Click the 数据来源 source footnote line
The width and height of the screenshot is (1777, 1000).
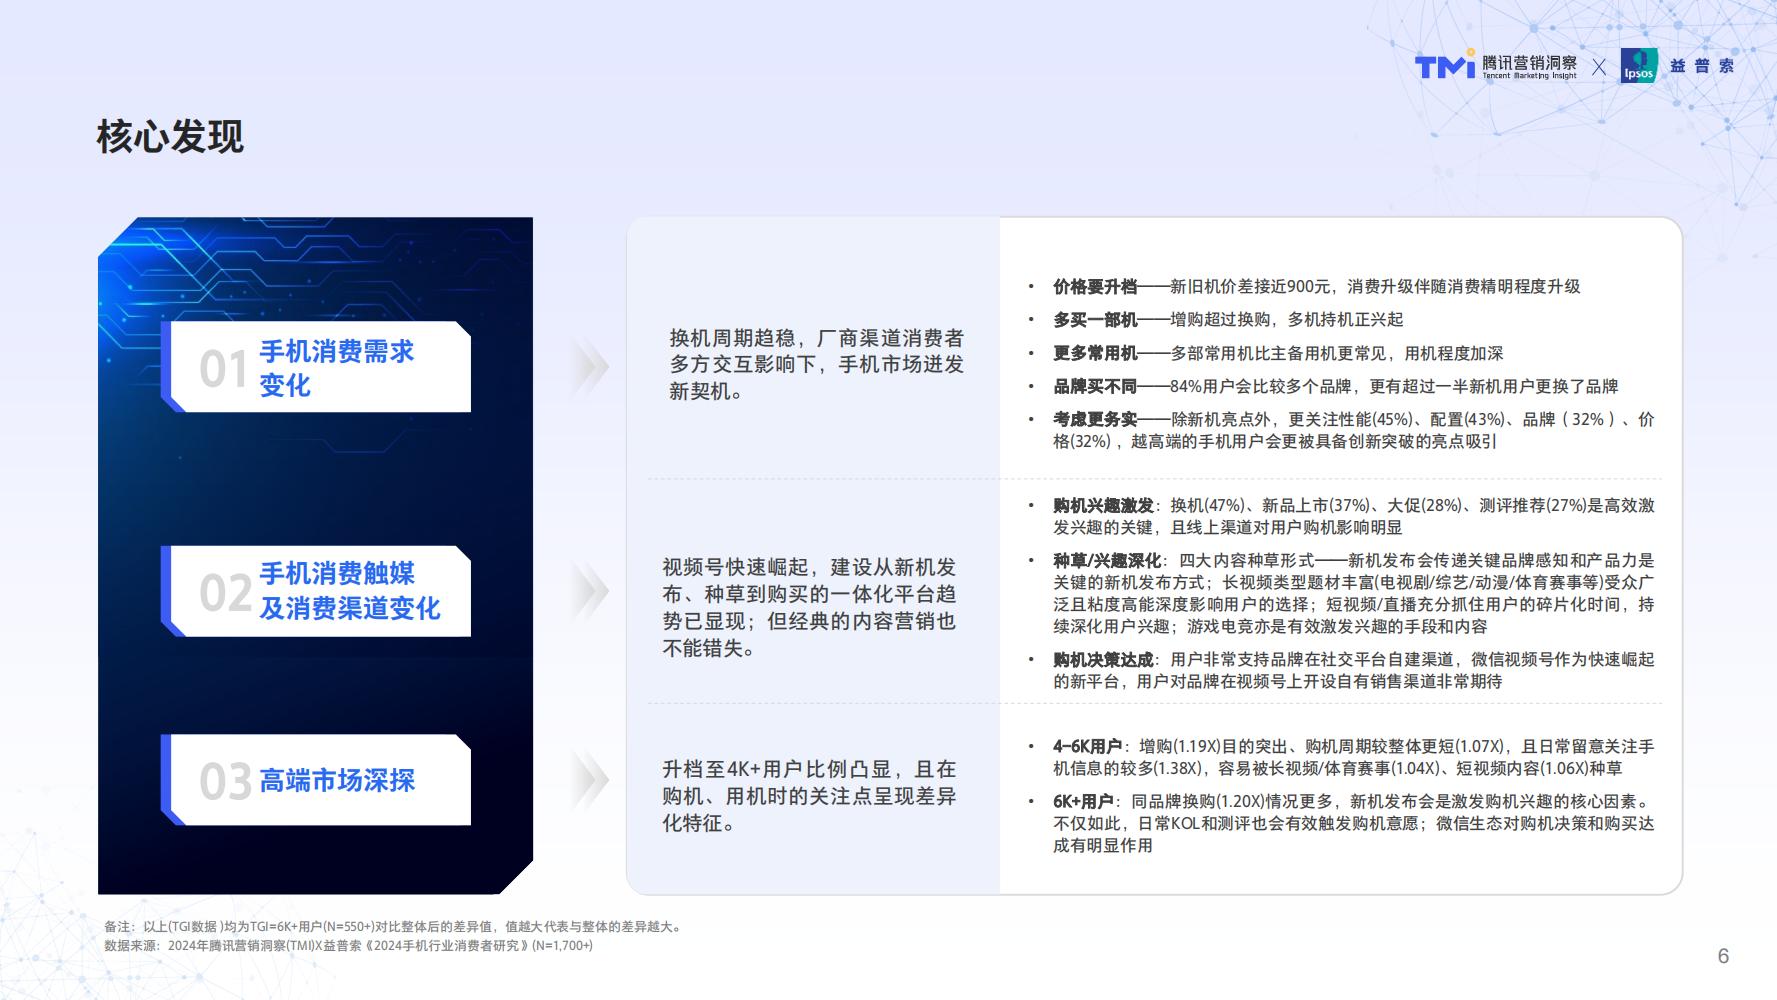pos(348,946)
